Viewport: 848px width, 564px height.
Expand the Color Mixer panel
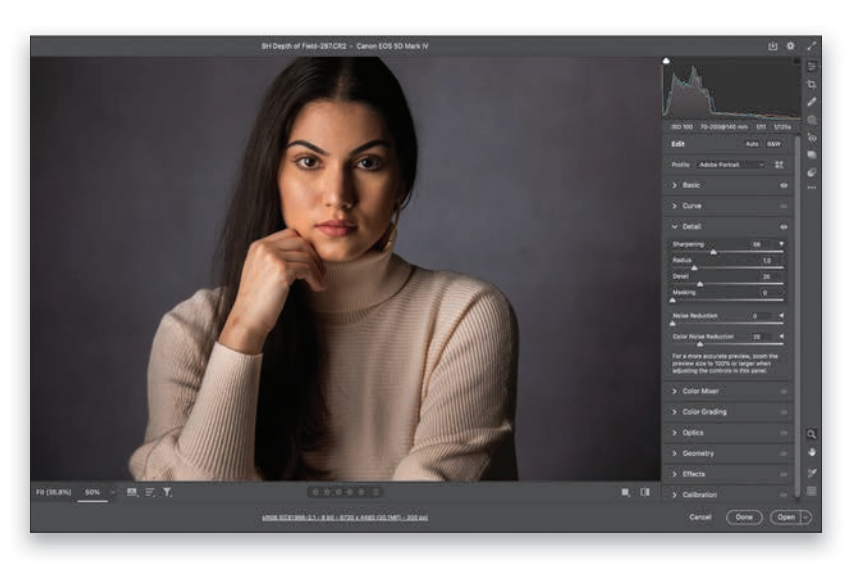(700, 391)
